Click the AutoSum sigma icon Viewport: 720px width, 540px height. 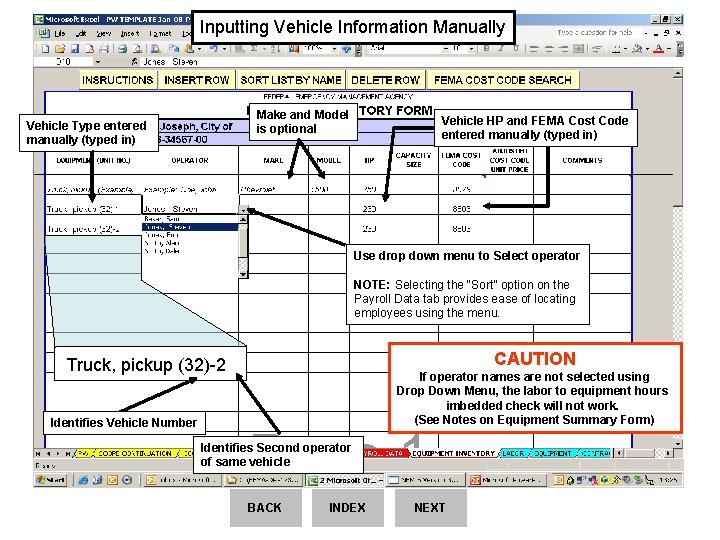point(254,49)
